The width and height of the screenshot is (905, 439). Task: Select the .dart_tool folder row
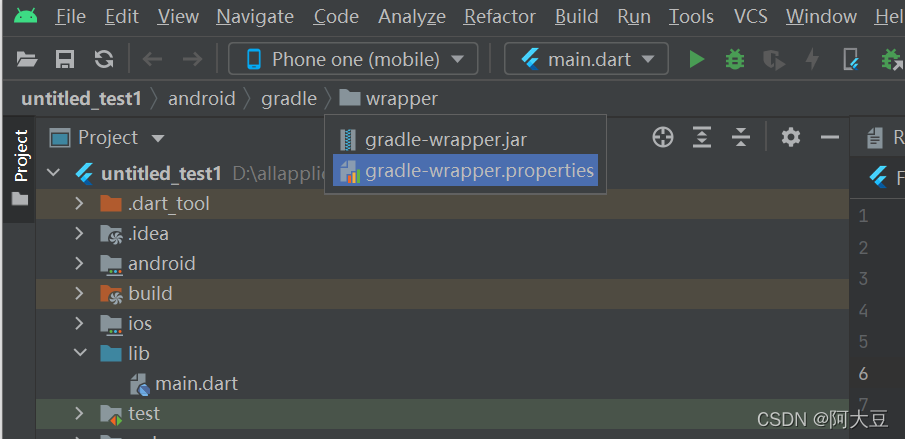442,204
